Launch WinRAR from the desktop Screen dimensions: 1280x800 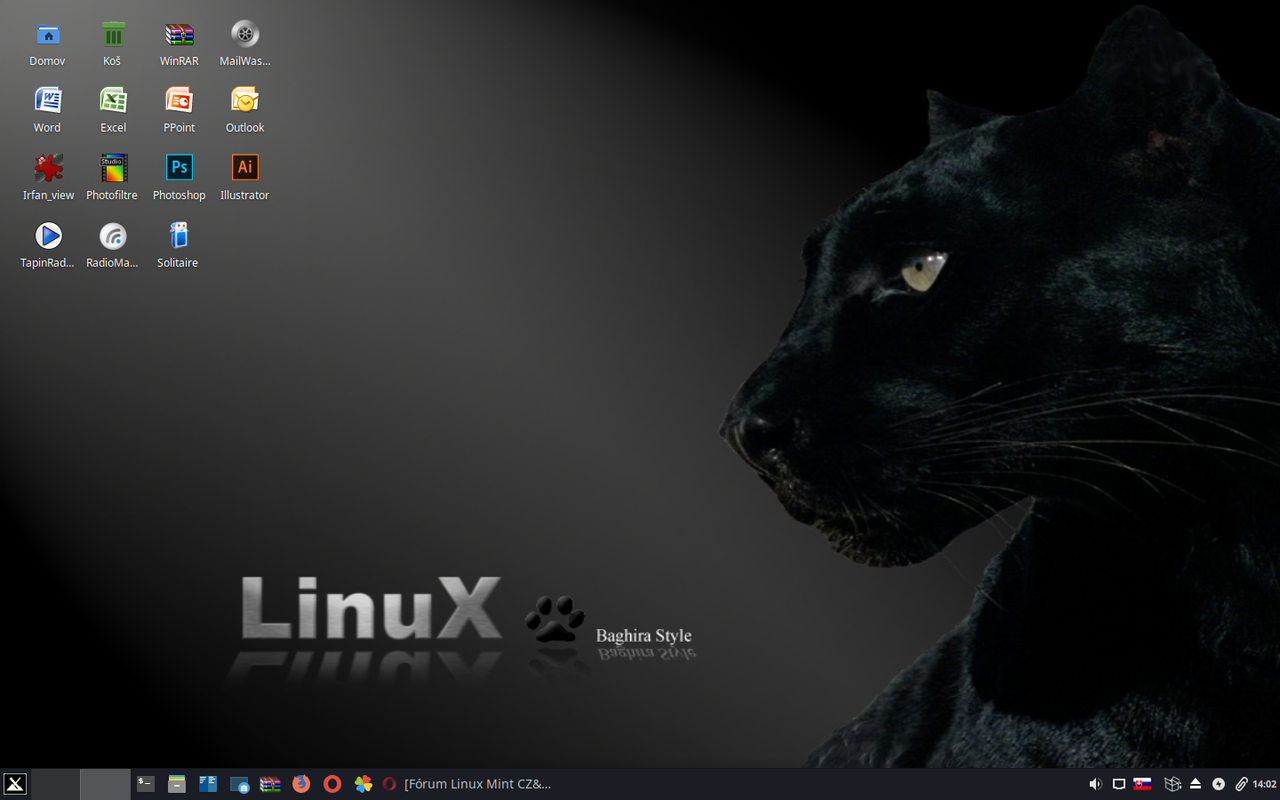coord(179,44)
